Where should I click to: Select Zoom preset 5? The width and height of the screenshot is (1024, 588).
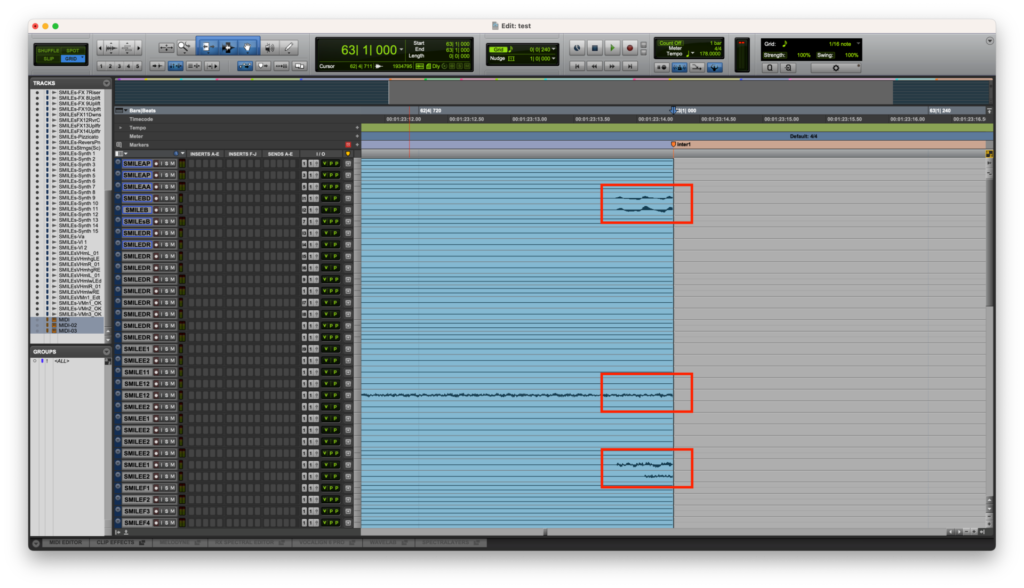137,66
